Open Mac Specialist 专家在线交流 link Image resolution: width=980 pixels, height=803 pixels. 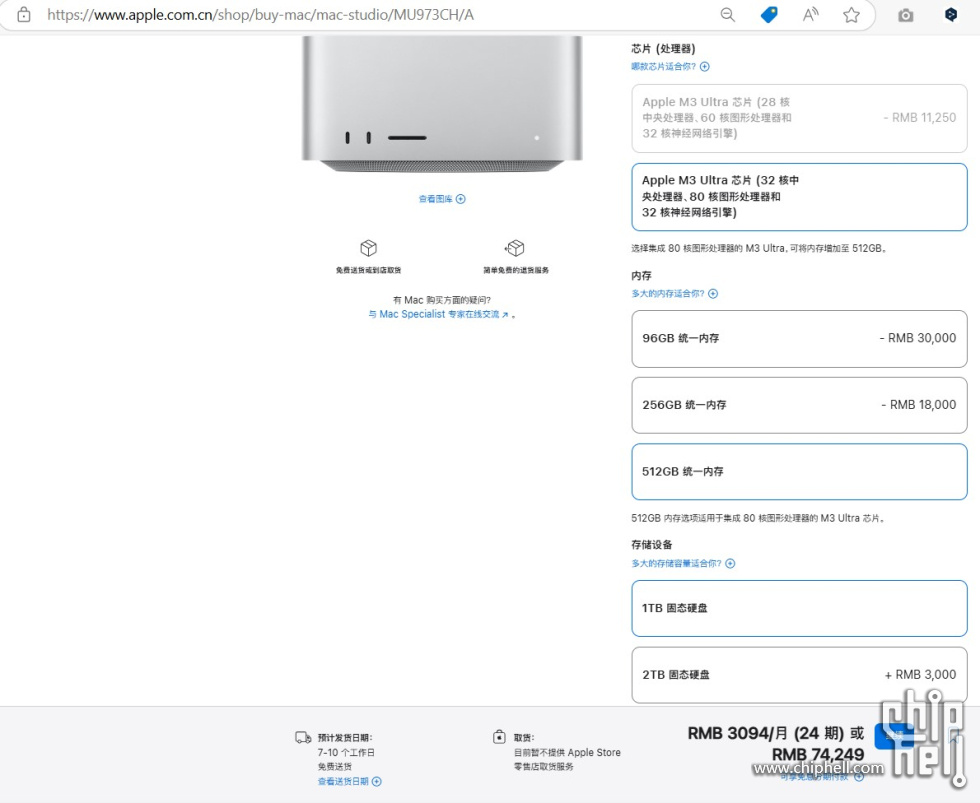(x=438, y=314)
